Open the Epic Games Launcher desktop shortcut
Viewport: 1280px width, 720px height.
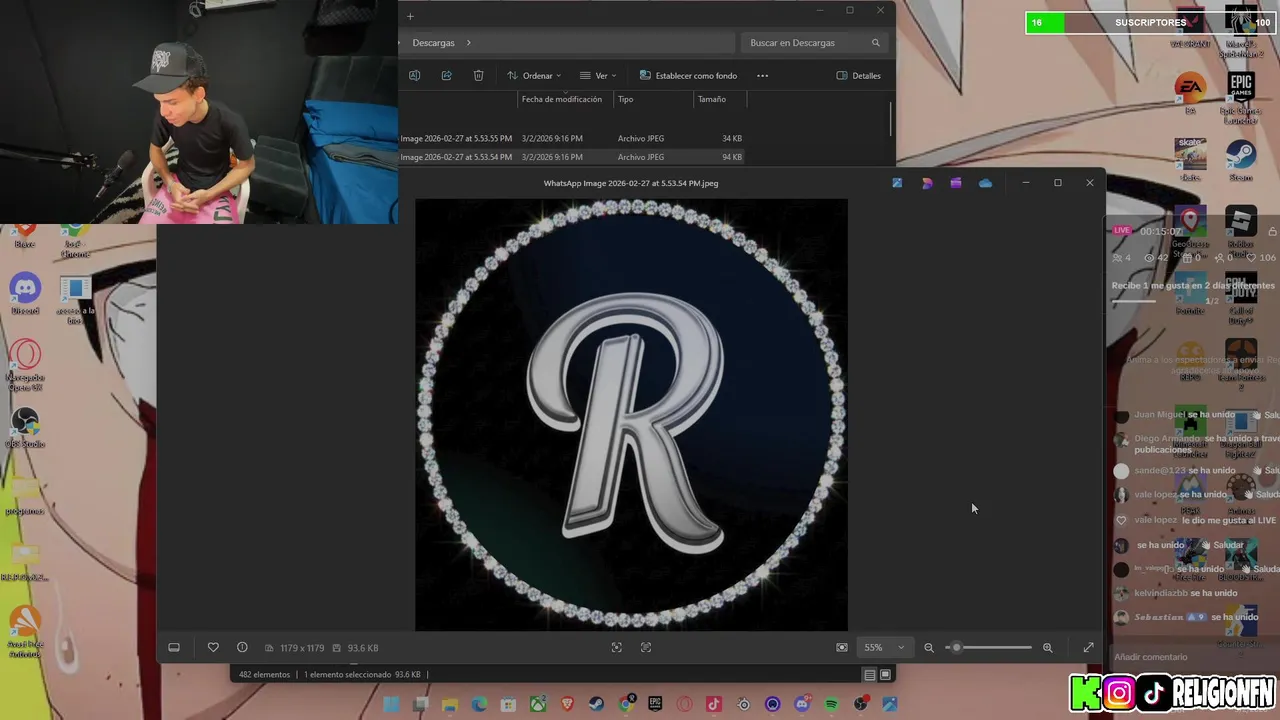[x=1241, y=98]
